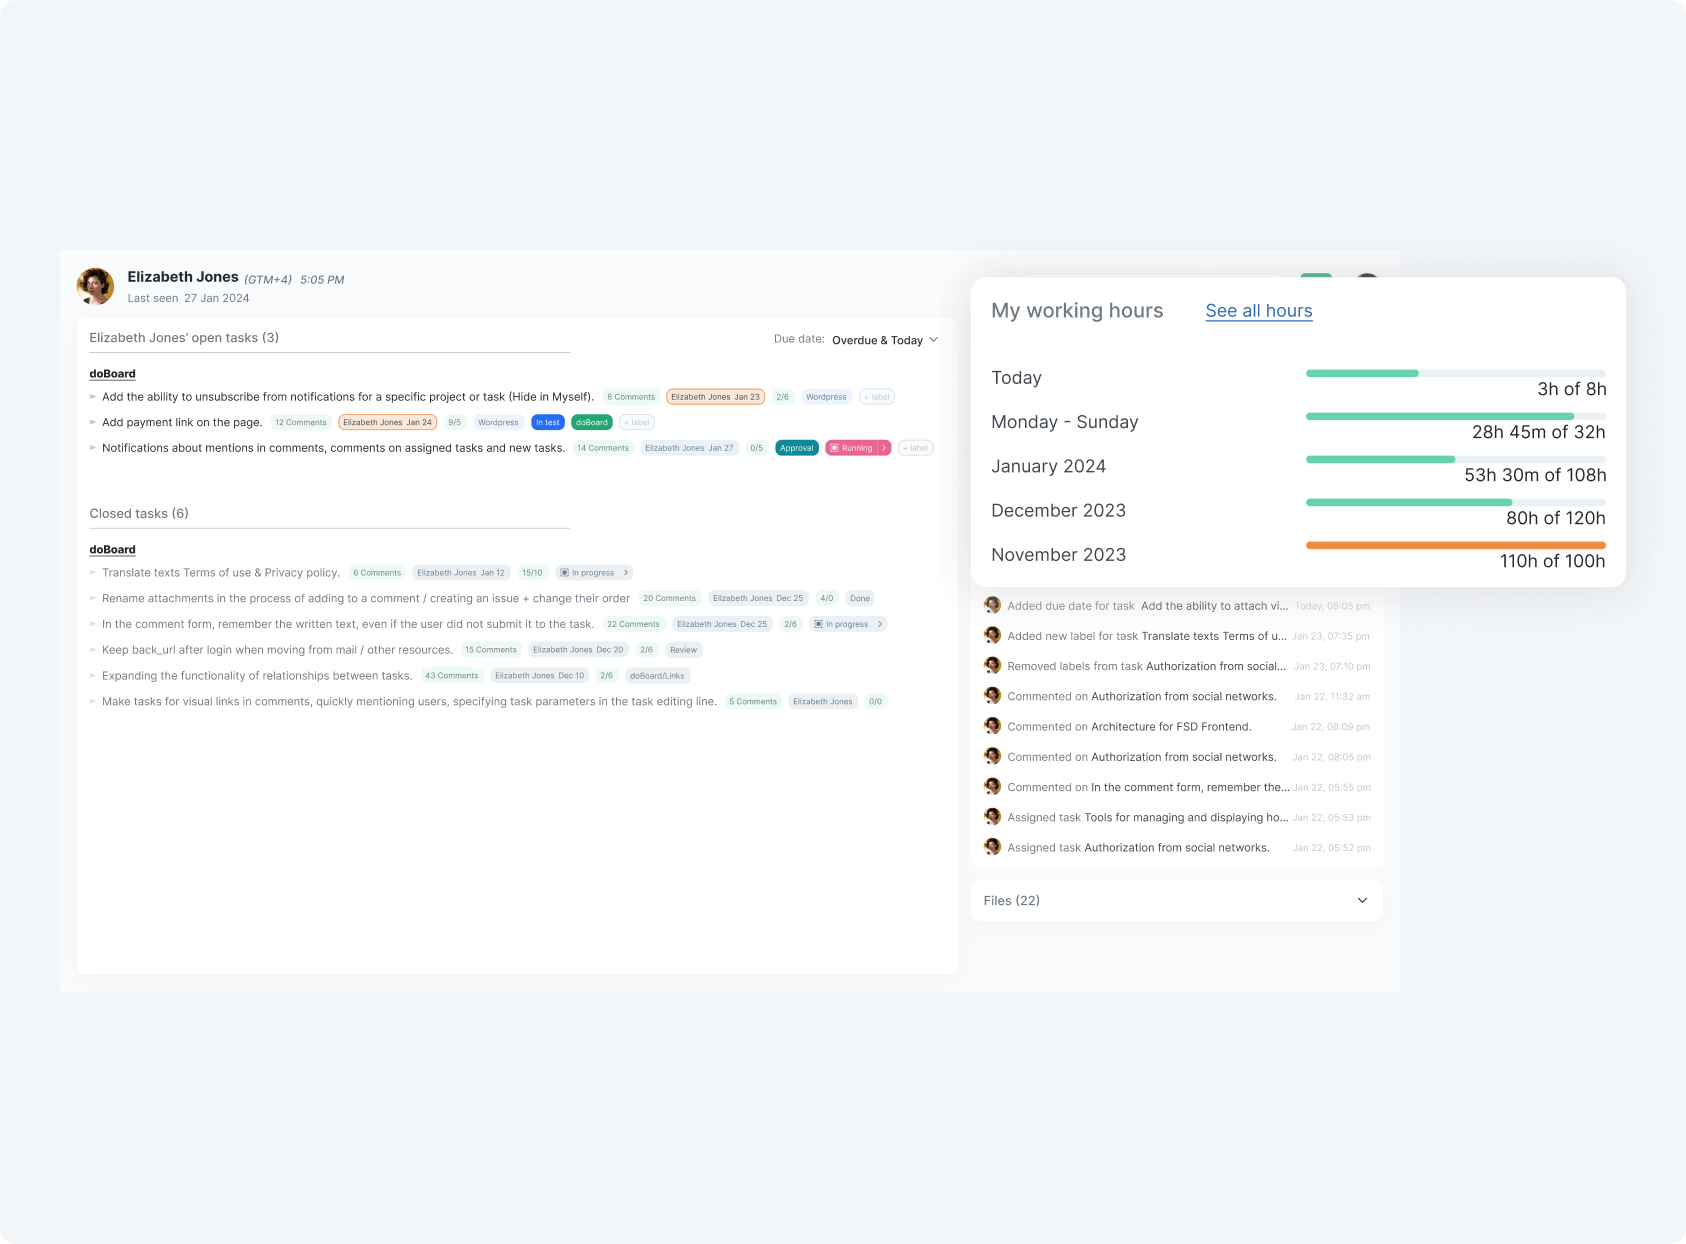Click the orange November 2023 hours progress bar
The image size is (1686, 1244).
coord(1455,545)
